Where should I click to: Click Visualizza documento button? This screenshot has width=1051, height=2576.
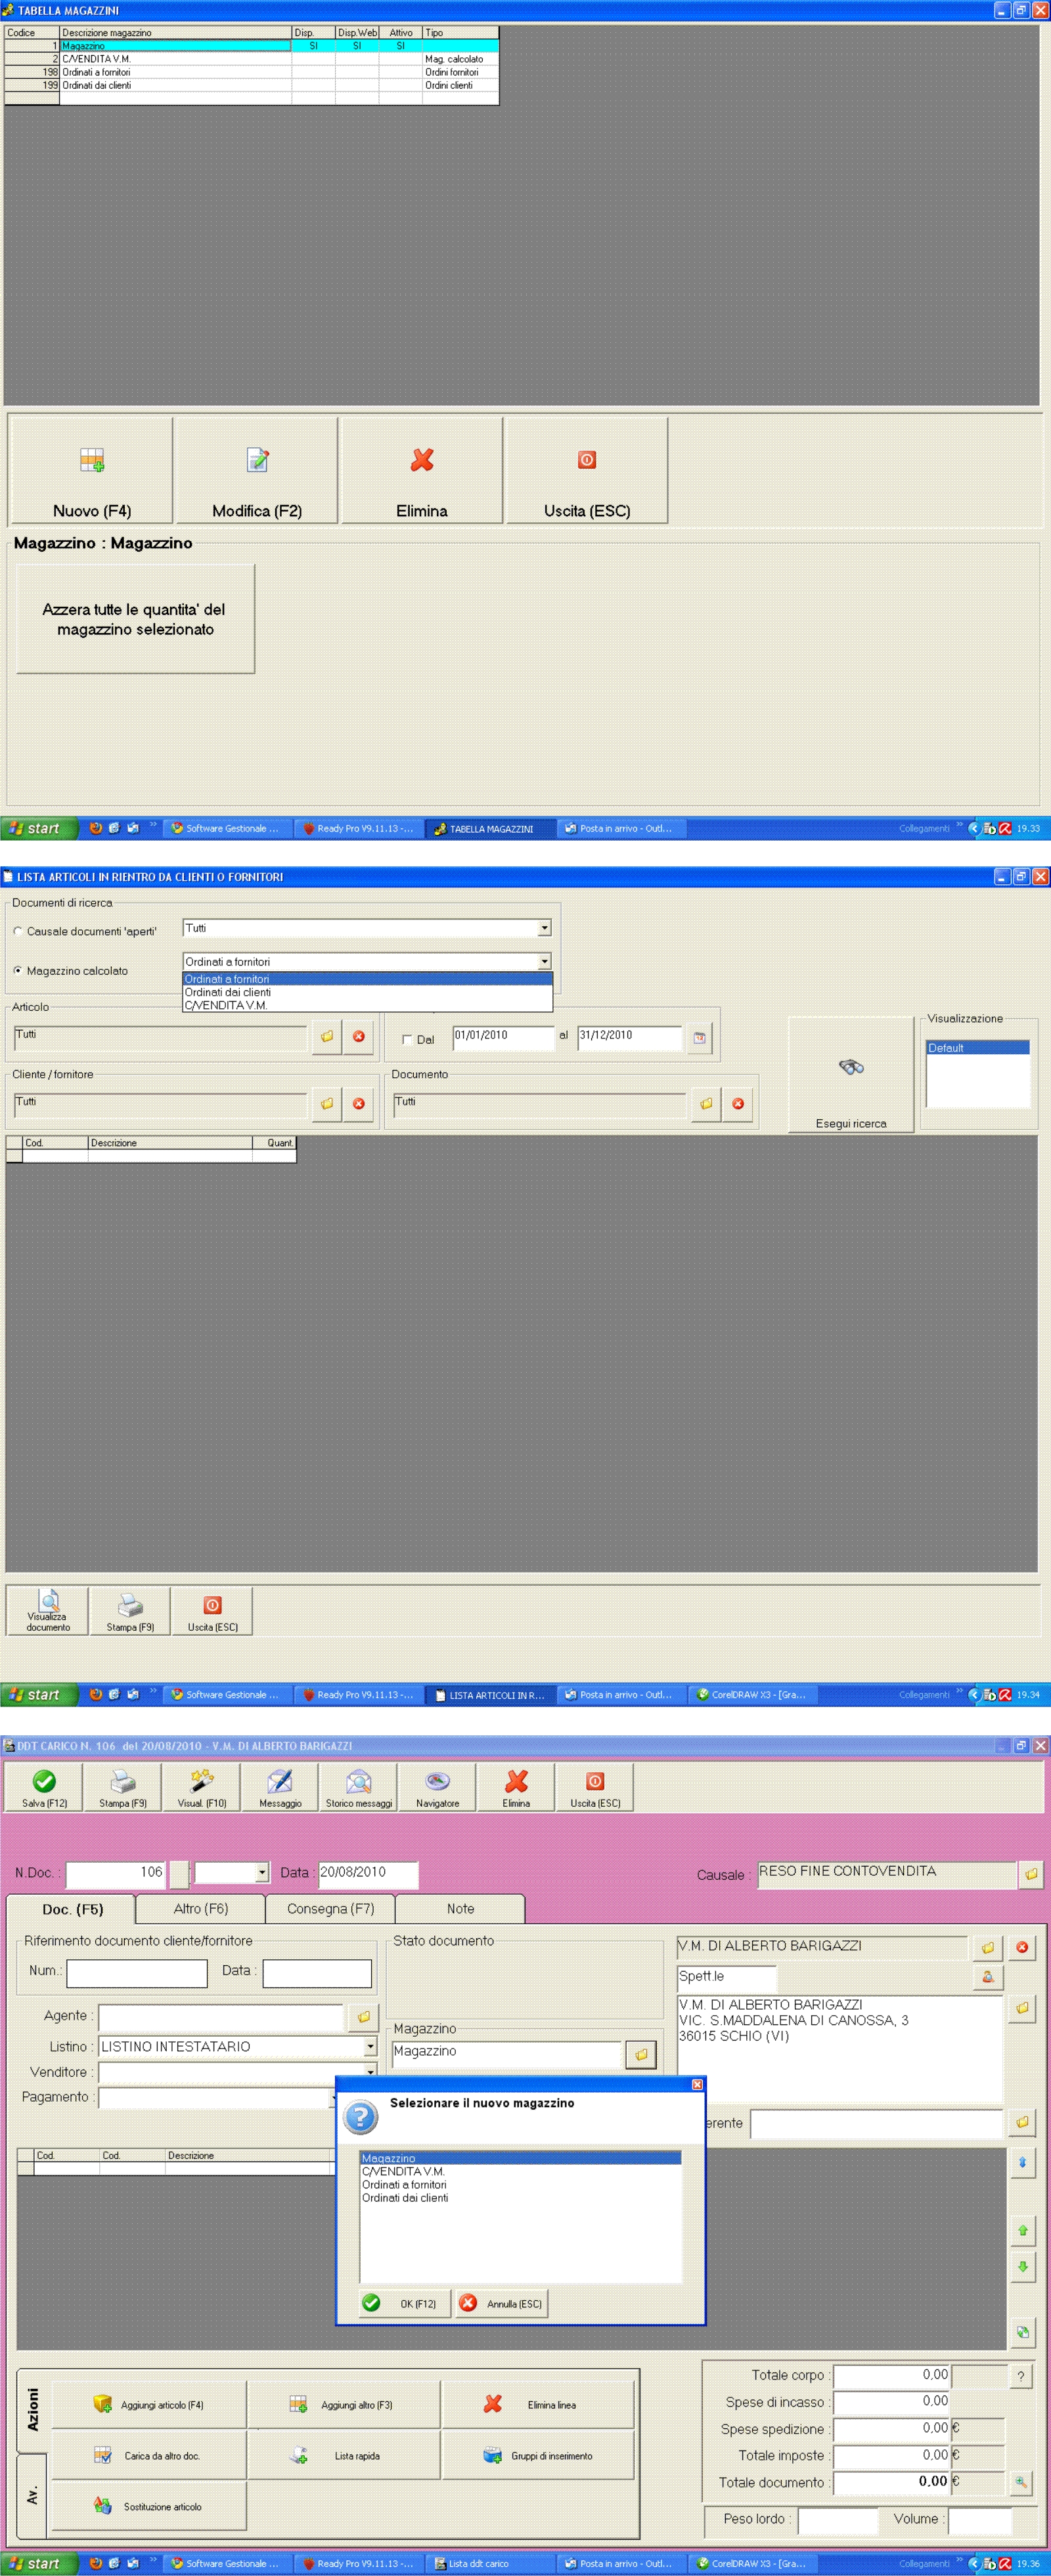[48, 1610]
